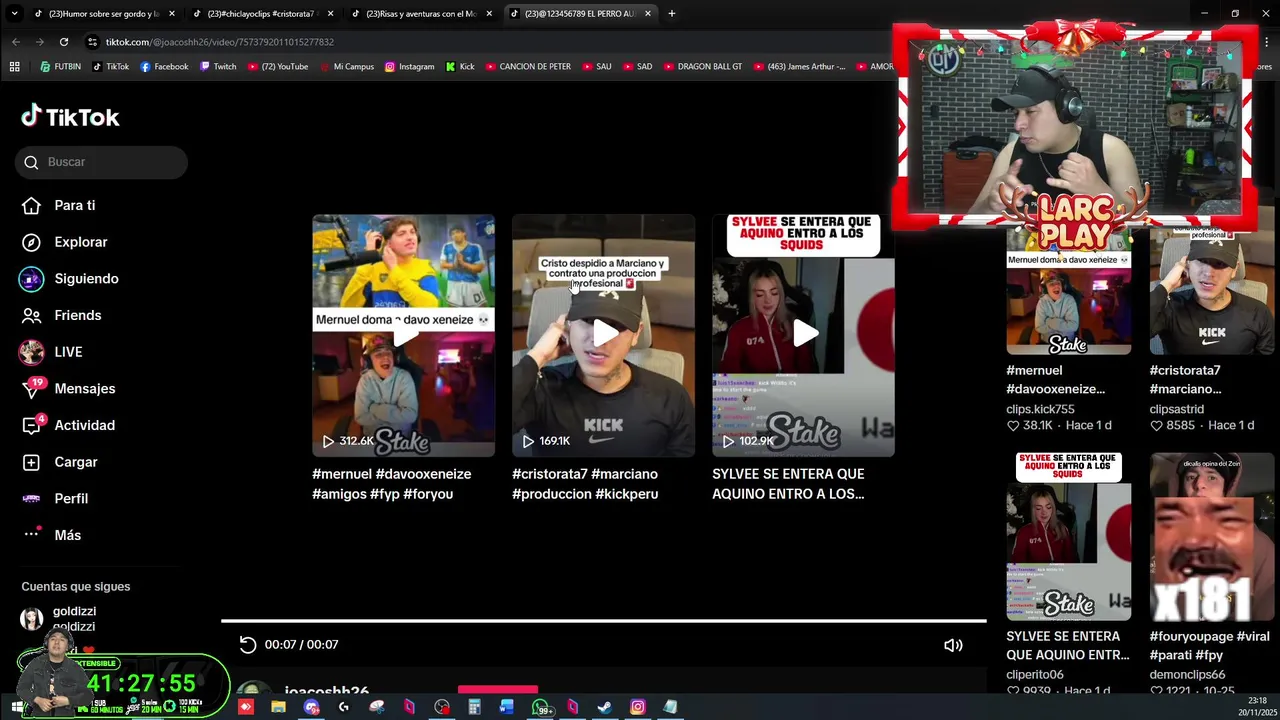
Task: Open File Explorer from the taskbar
Action: pyautogui.click(x=278, y=707)
